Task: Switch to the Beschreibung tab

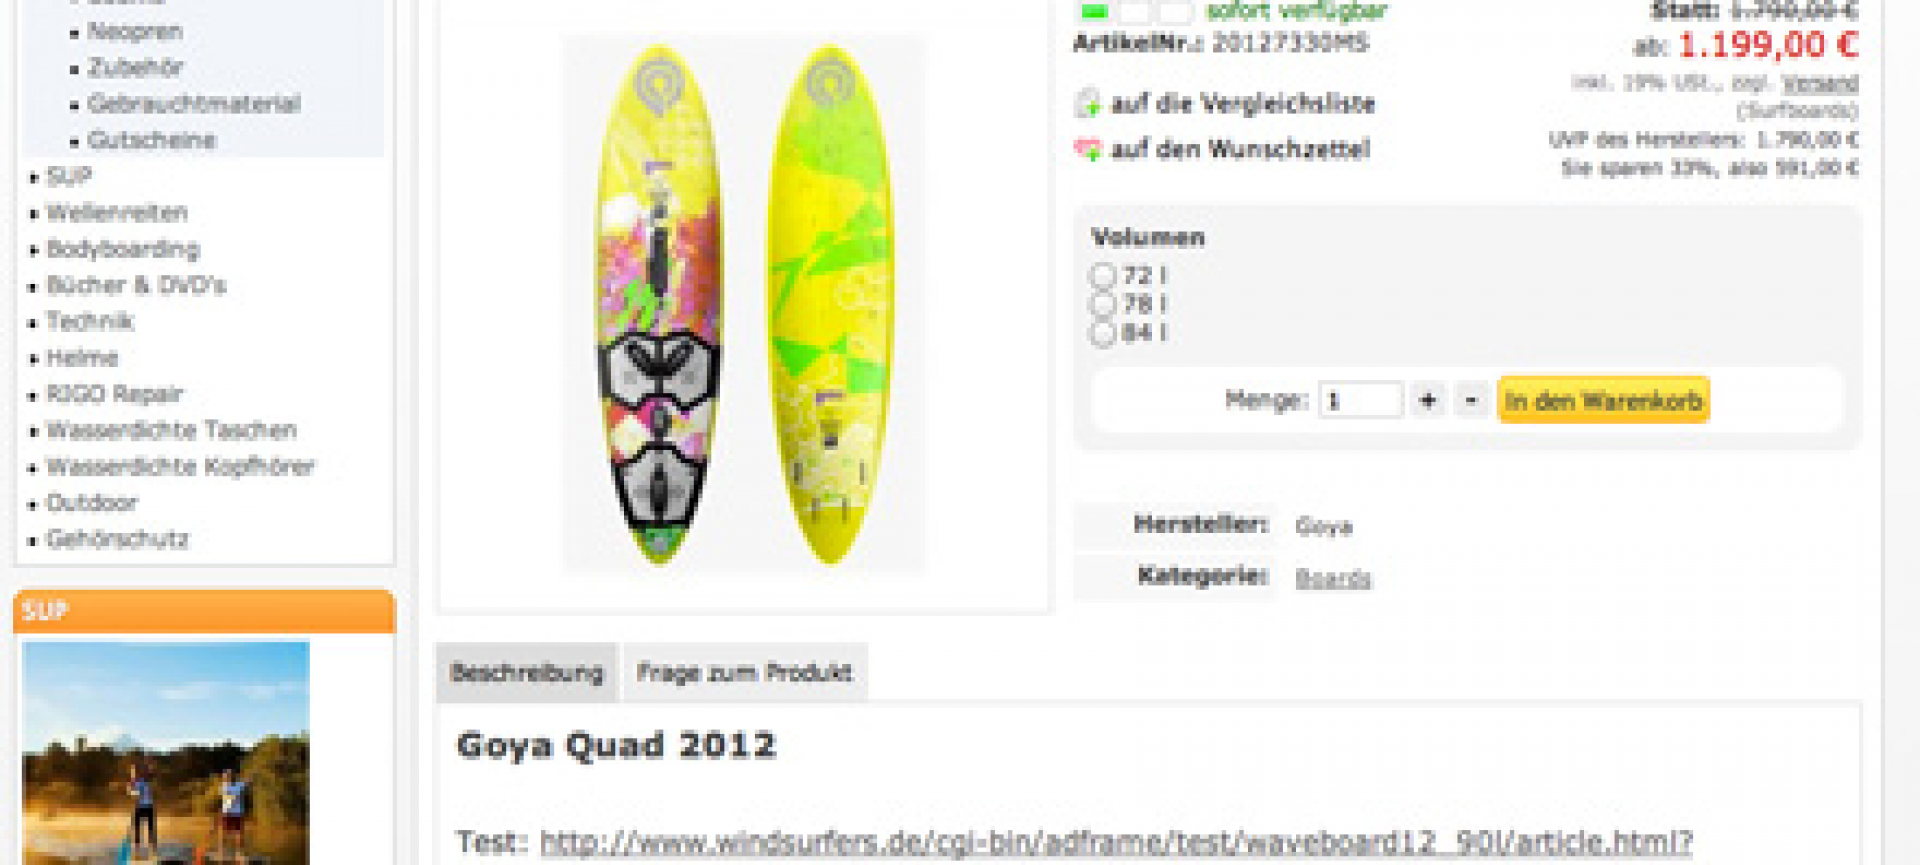Action: (527, 673)
